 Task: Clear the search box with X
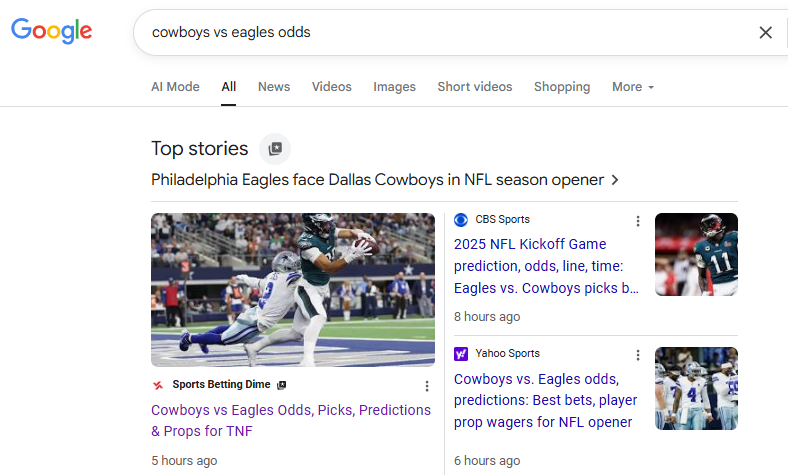click(x=765, y=33)
